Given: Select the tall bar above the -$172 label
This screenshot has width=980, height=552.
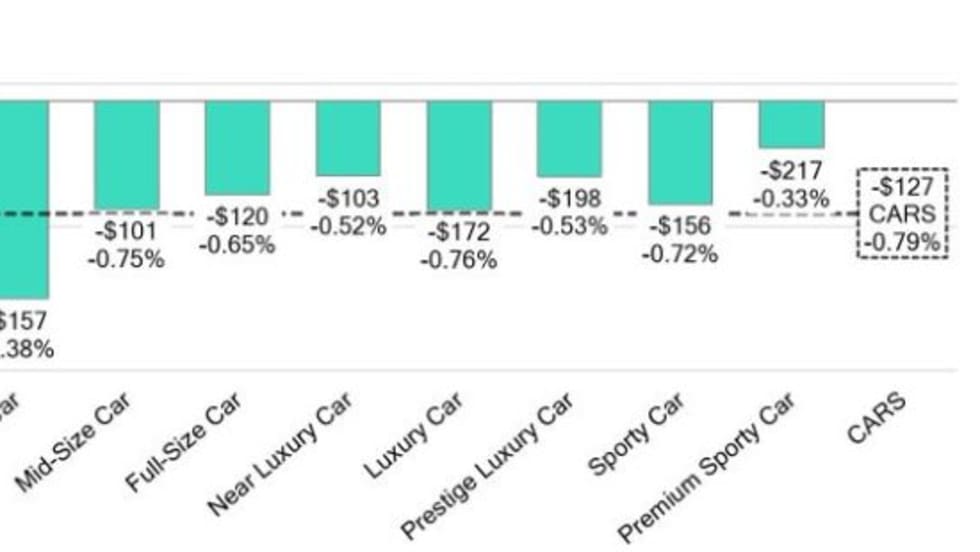Looking at the screenshot, I should (x=459, y=155).
